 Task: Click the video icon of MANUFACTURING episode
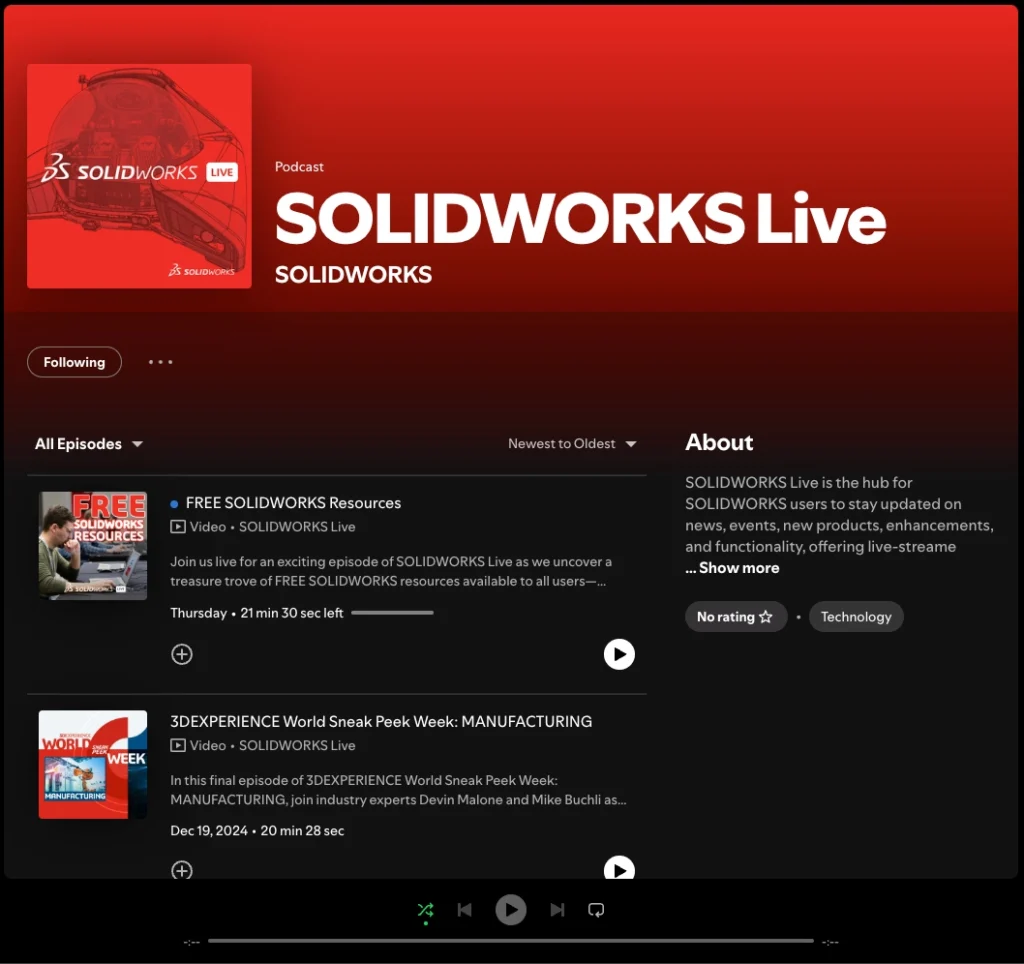[178, 745]
